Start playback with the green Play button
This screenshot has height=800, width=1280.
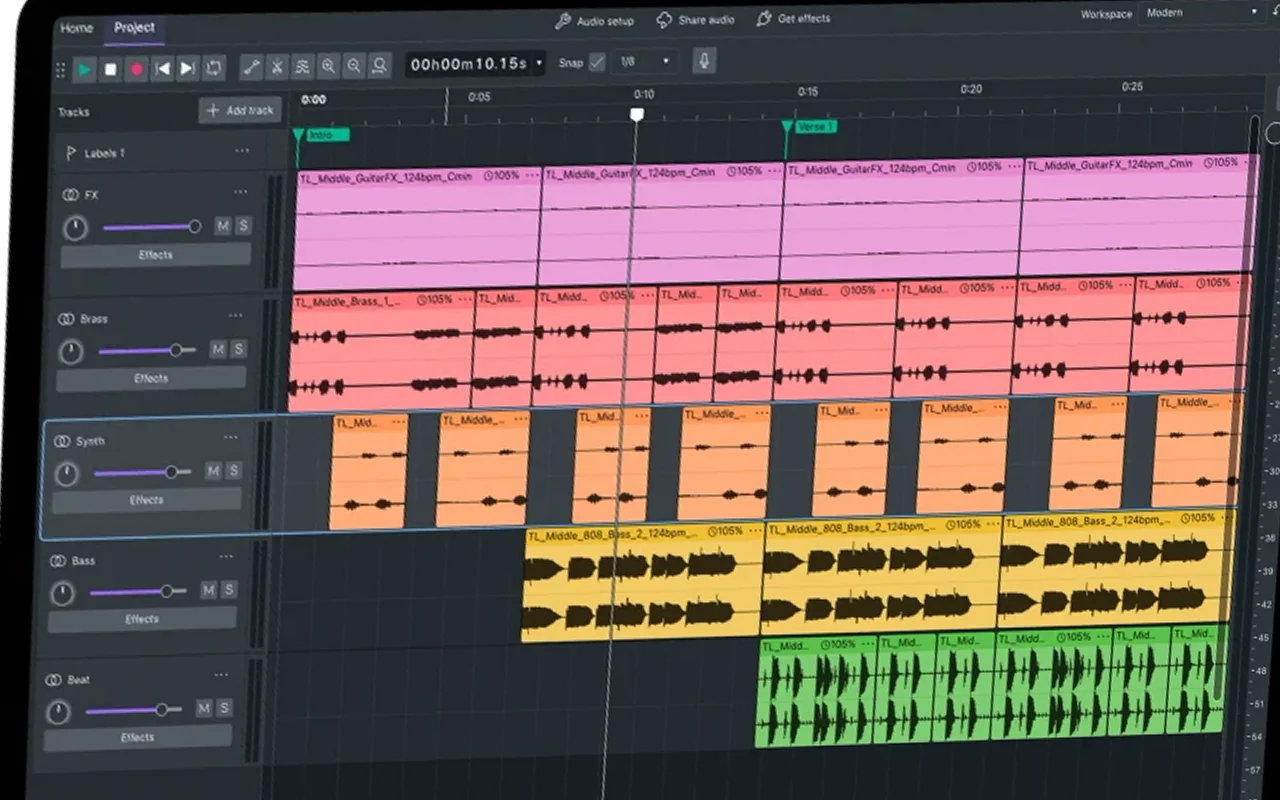(x=85, y=70)
